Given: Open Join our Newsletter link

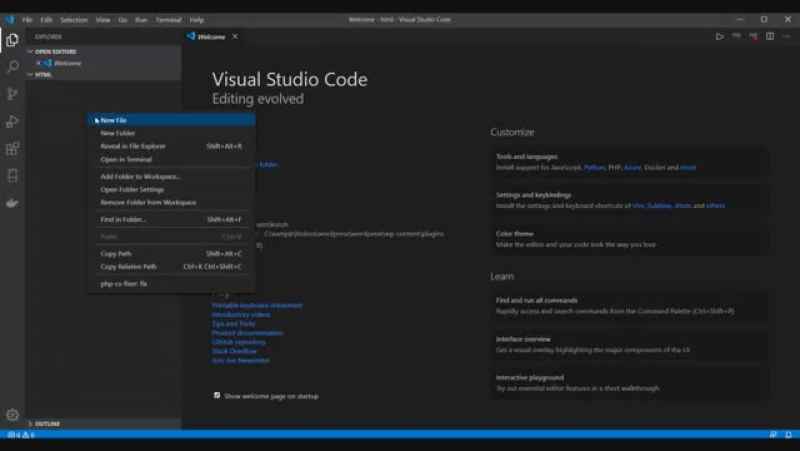Looking at the screenshot, I should [241, 360].
